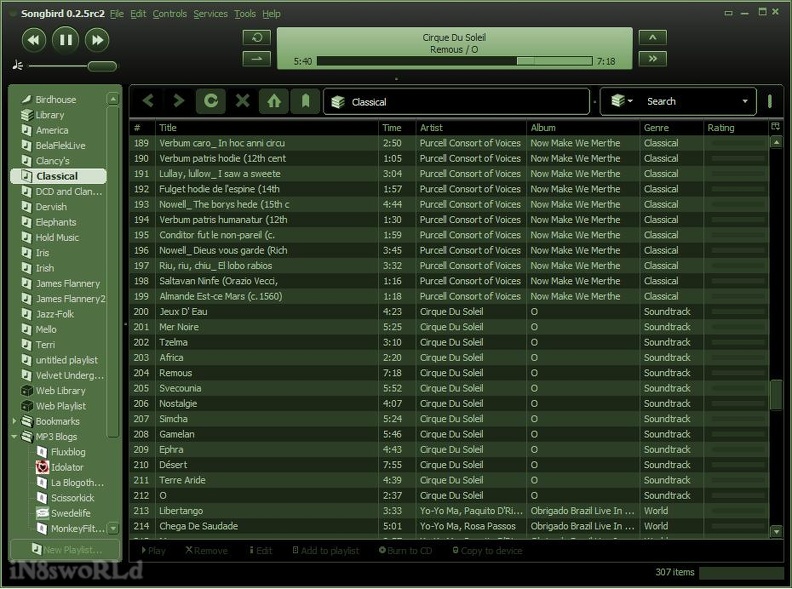Open the Fluxblog bookmark
The width and height of the screenshot is (792, 589).
[68, 452]
